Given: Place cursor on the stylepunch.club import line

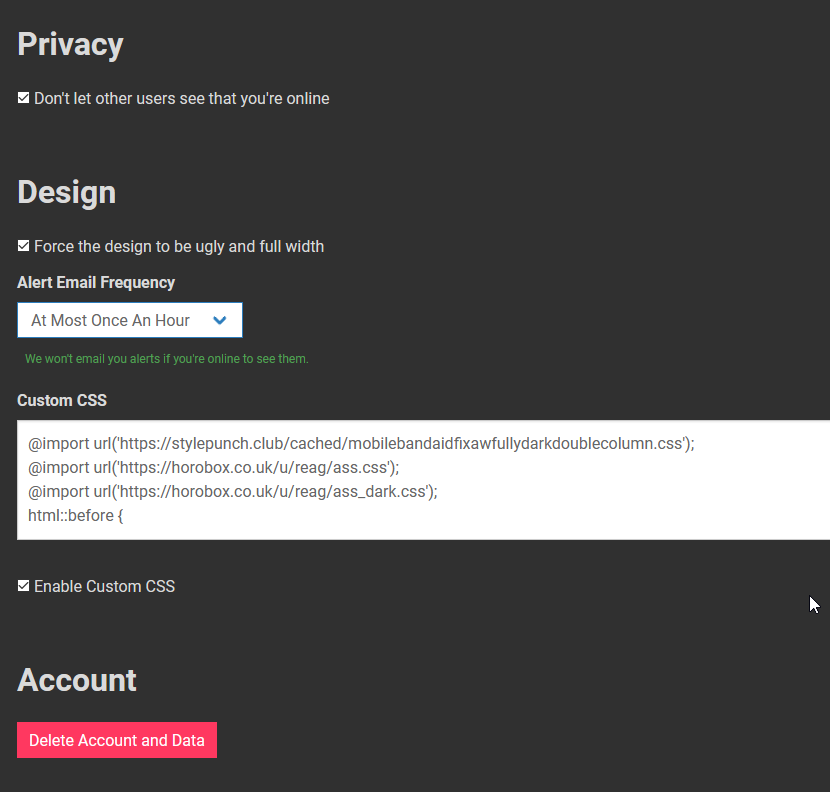Looking at the screenshot, I should pyautogui.click(x=361, y=444).
